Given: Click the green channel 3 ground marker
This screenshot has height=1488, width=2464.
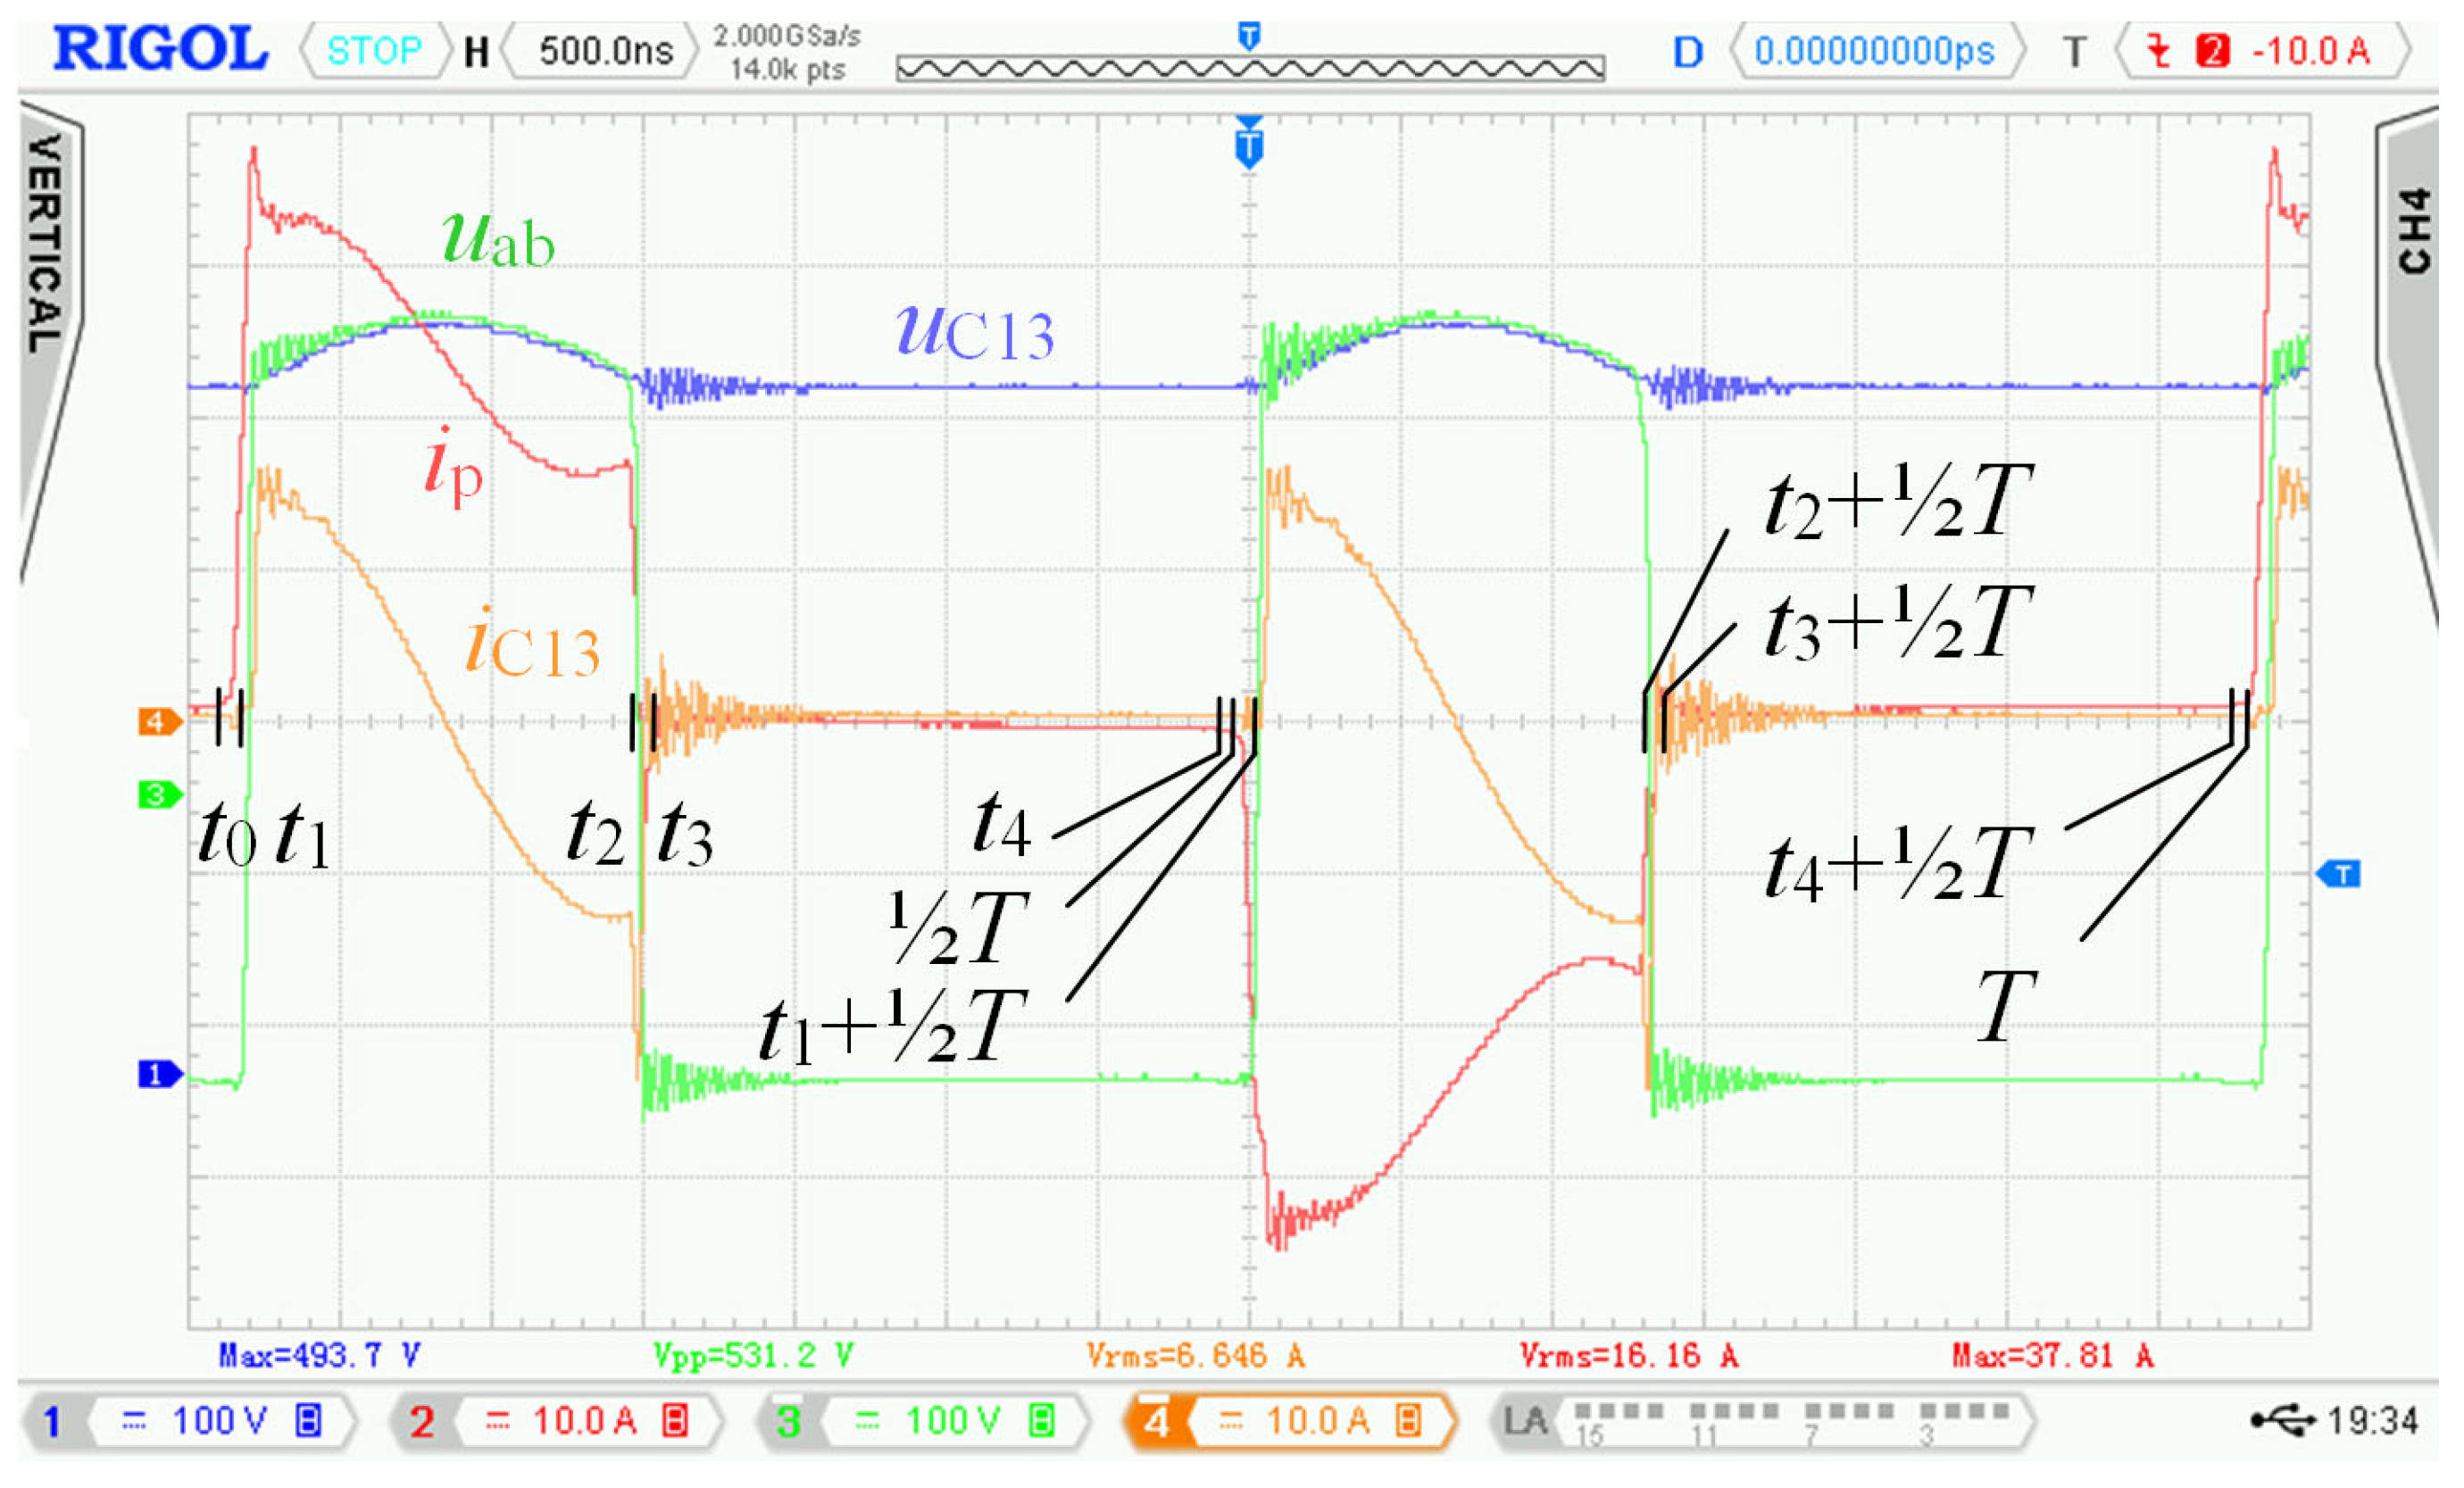Looking at the screenshot, I should (x=158, y=796).
